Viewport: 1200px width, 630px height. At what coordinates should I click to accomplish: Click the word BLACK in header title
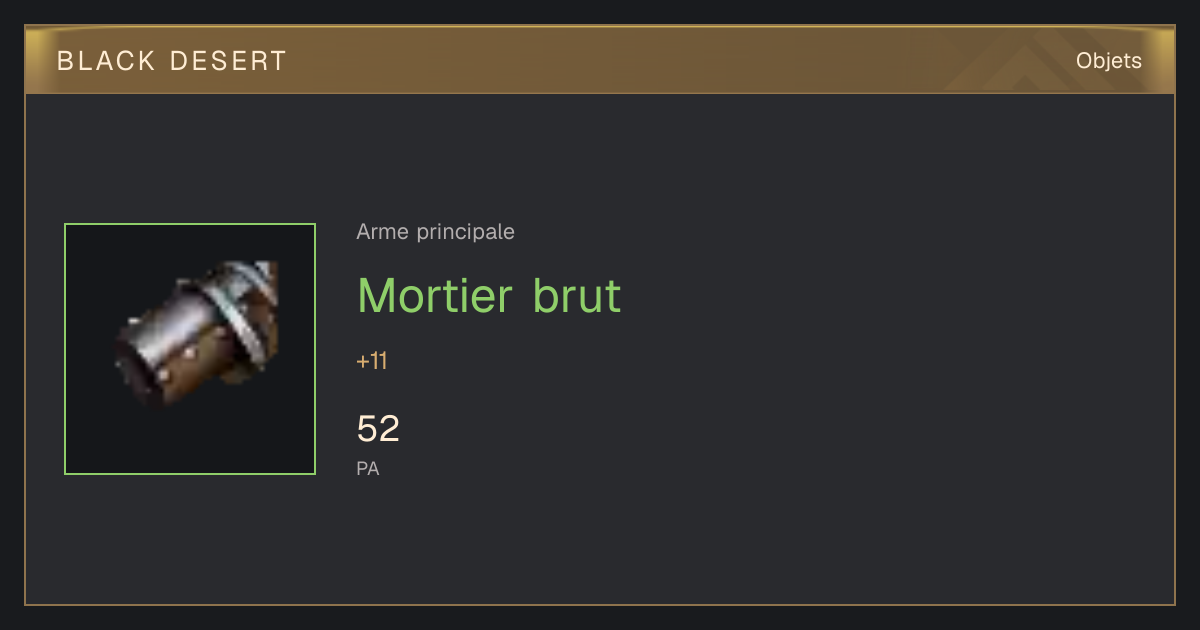click(106, 61)
